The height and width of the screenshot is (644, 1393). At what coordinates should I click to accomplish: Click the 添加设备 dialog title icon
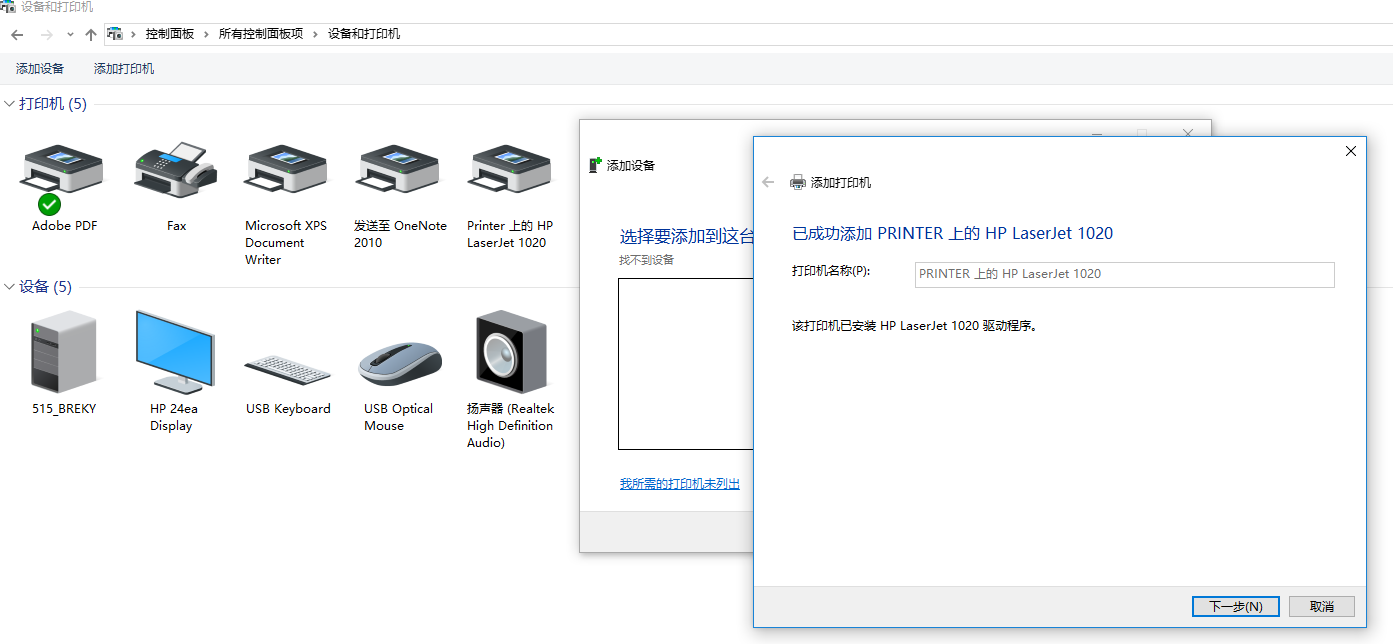point(596,165)
